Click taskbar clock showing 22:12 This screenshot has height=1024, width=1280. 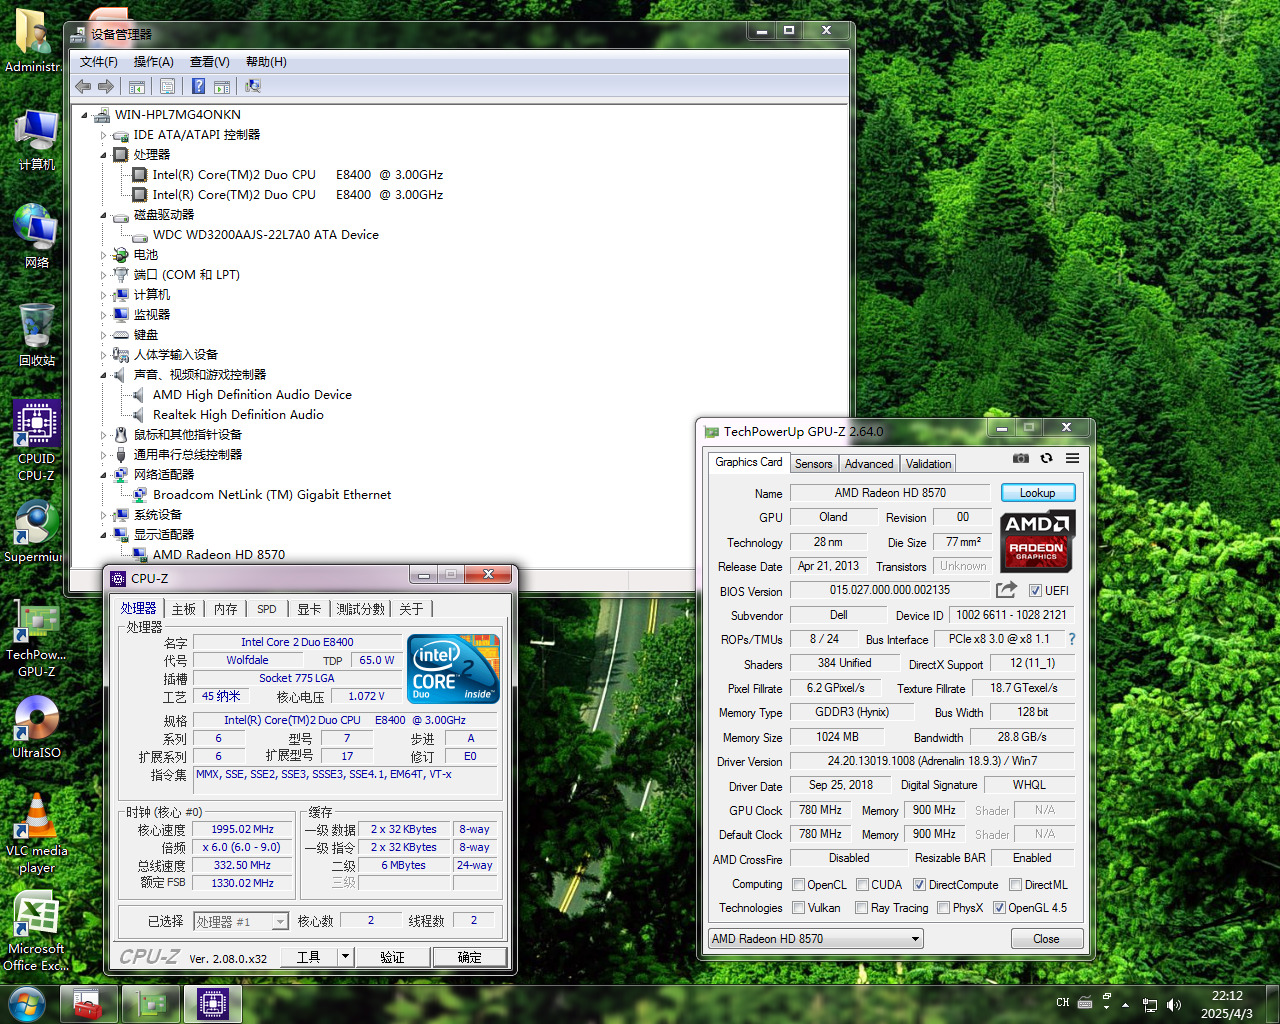(x=1226, y=1004)
